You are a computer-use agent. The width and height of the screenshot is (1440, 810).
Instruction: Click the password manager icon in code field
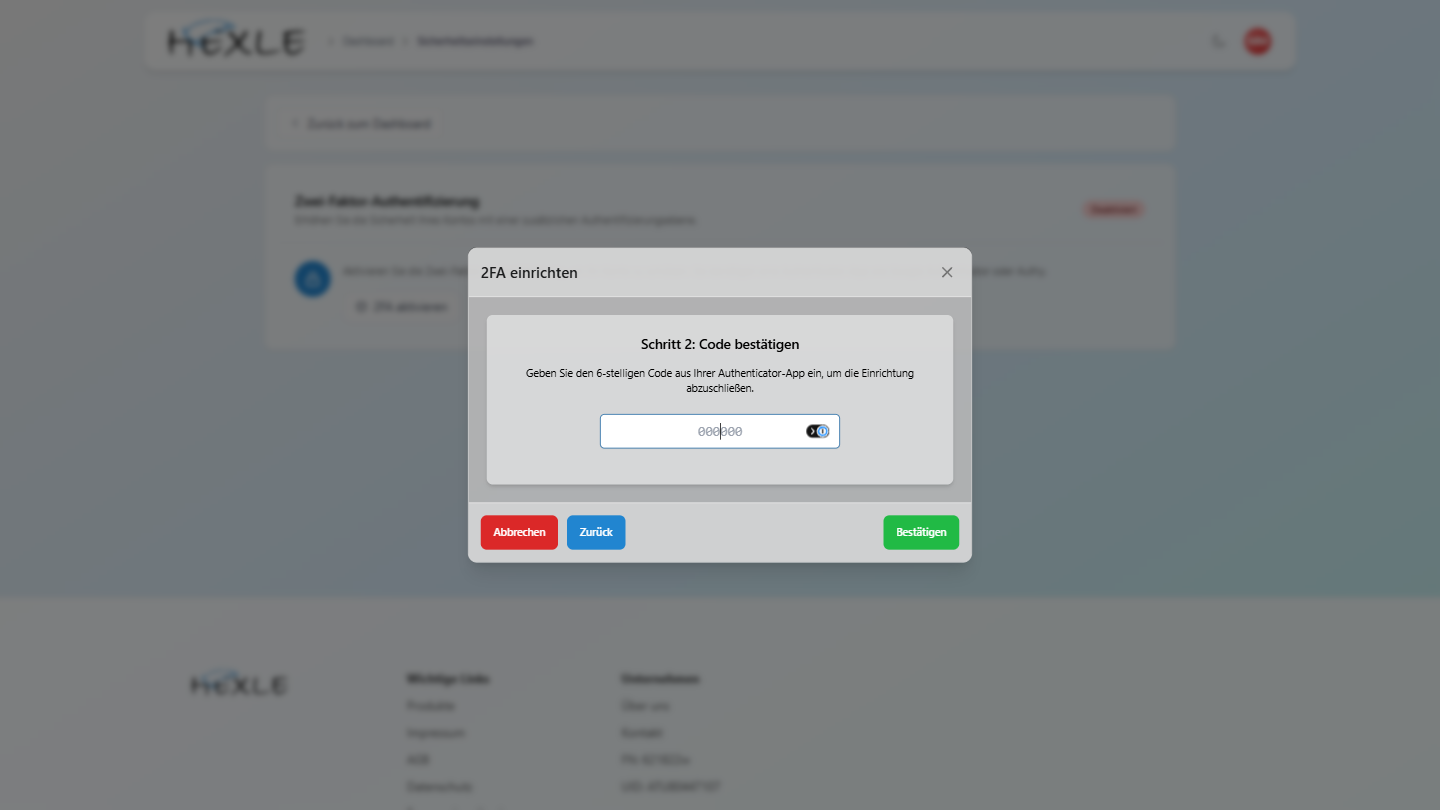click(x=818, y=431)
